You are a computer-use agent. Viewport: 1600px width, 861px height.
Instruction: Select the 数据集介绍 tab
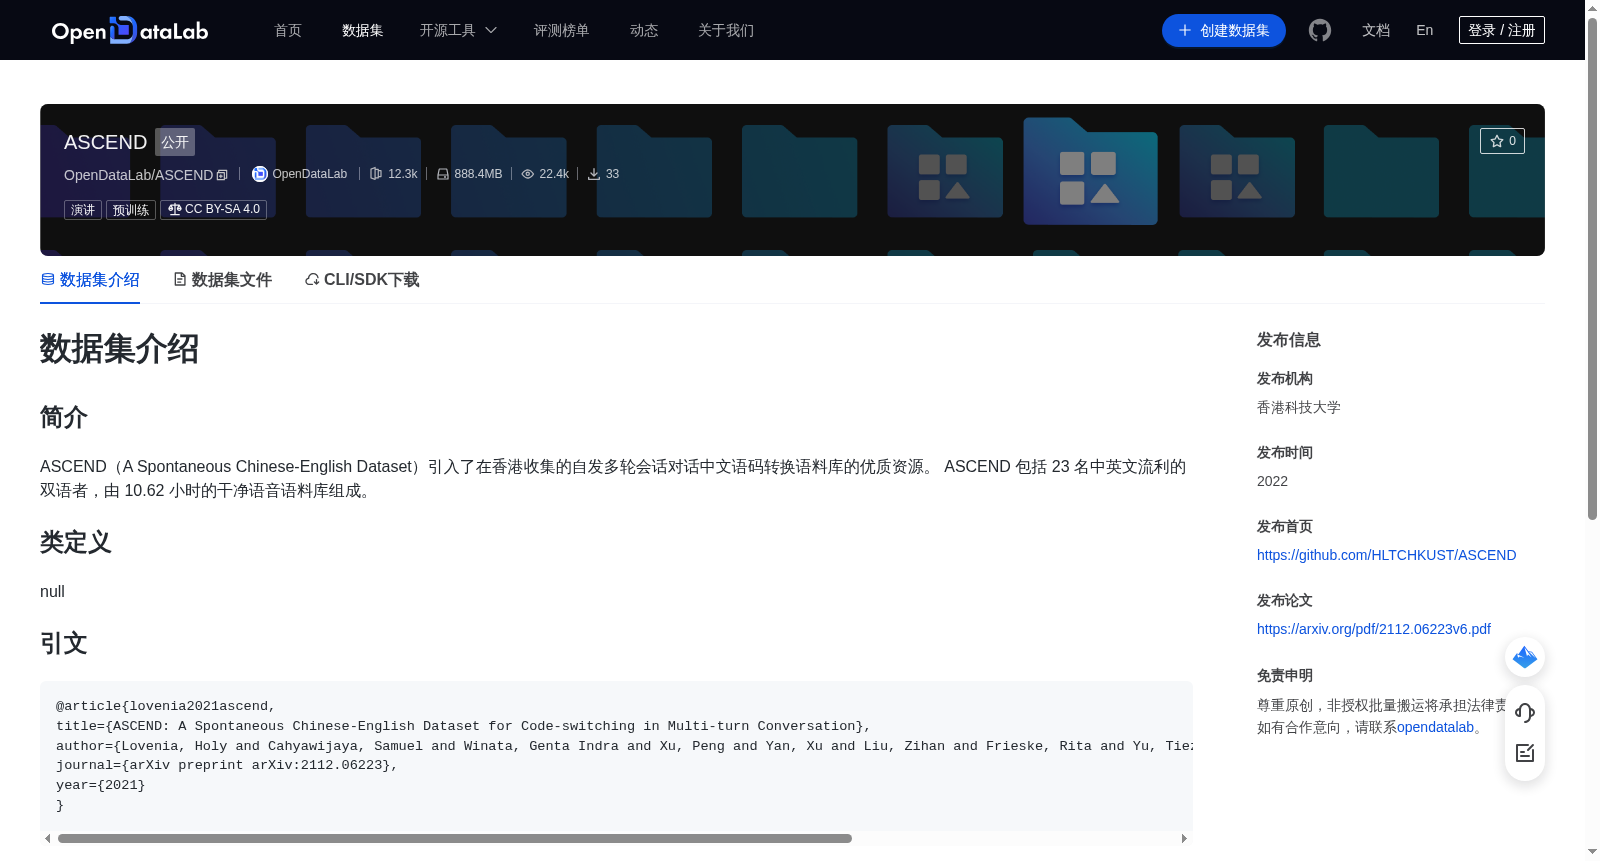(90, 280)
